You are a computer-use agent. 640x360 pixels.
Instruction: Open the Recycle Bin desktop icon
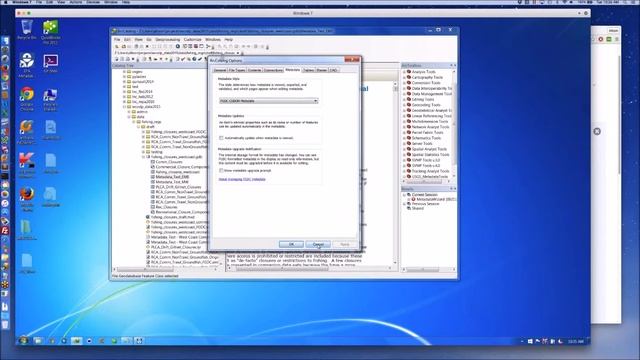27,28
